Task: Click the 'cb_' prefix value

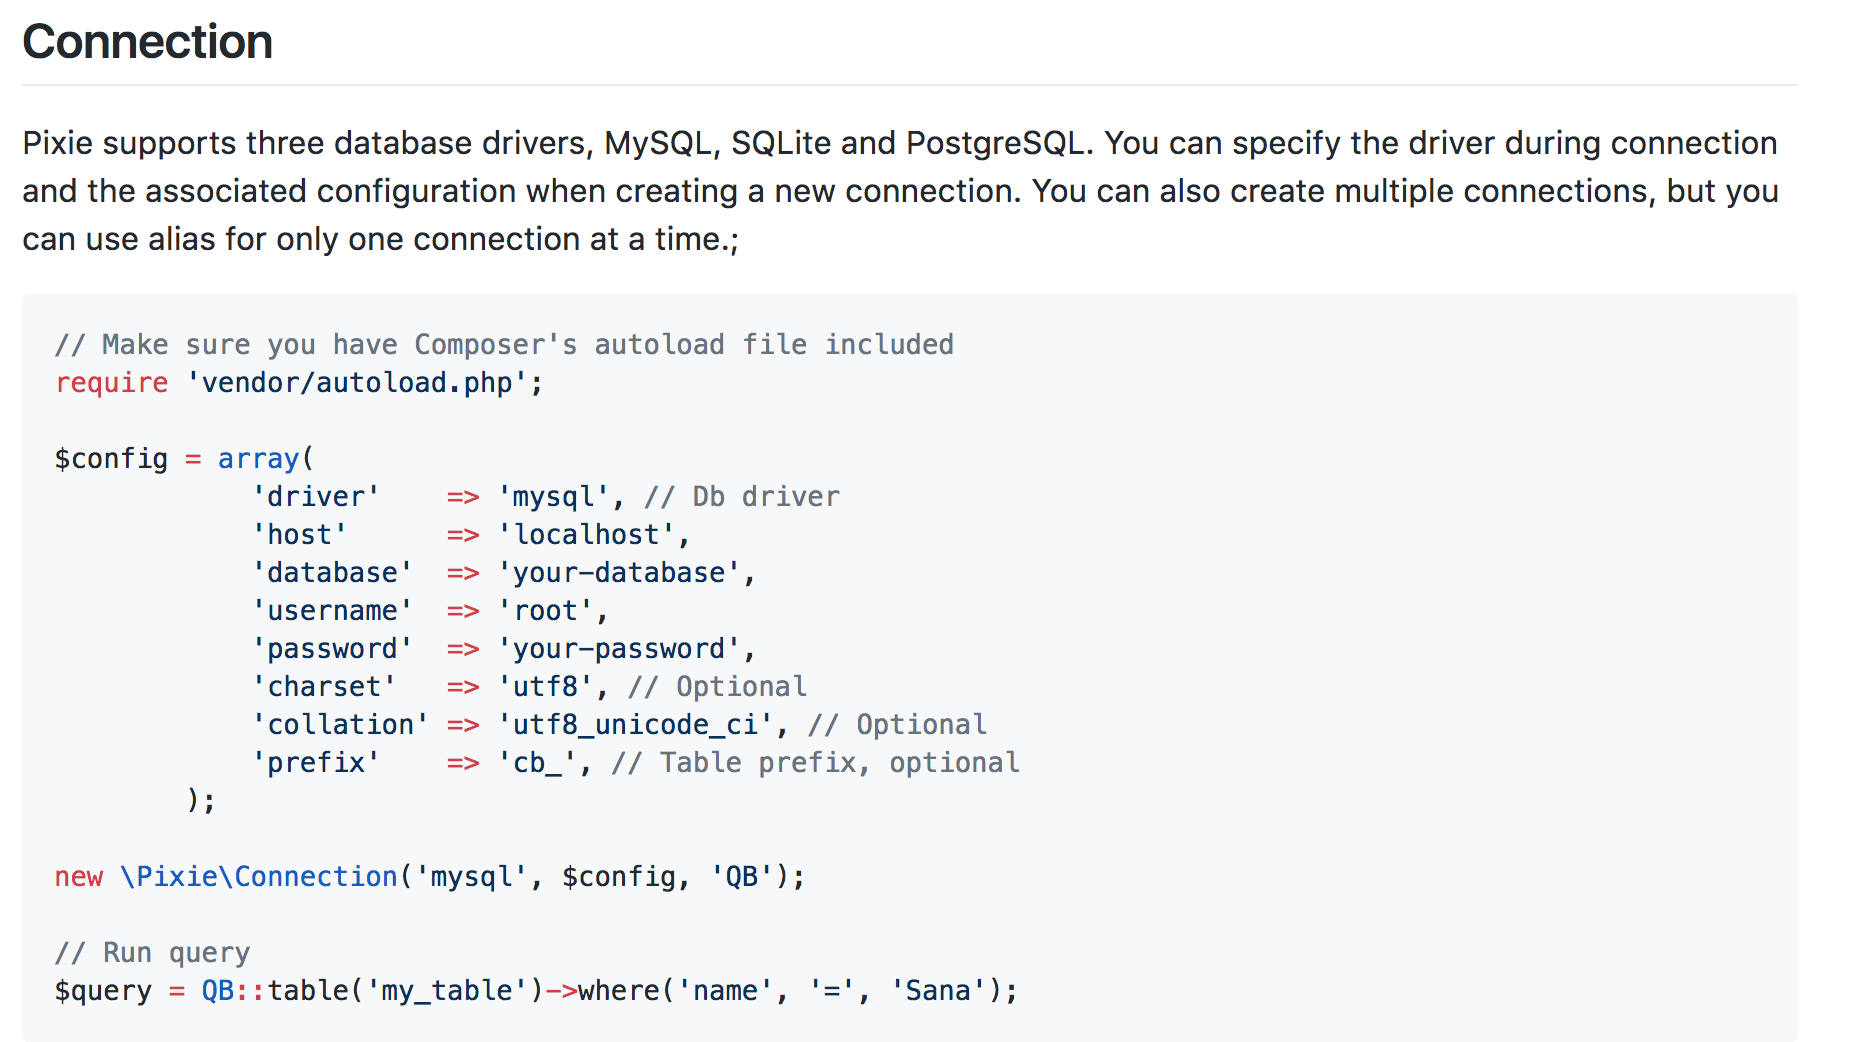Action: (x=538, y=763)
